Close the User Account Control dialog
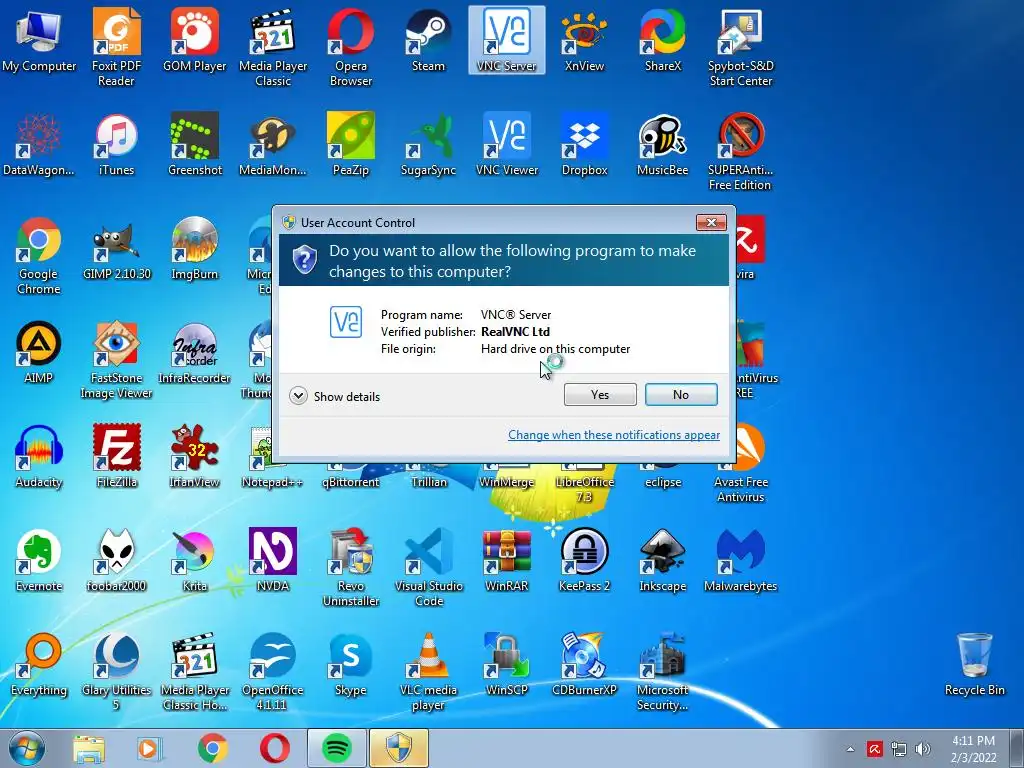Image resolution: width=1024 pixels, height=768 pixels. 711,223
